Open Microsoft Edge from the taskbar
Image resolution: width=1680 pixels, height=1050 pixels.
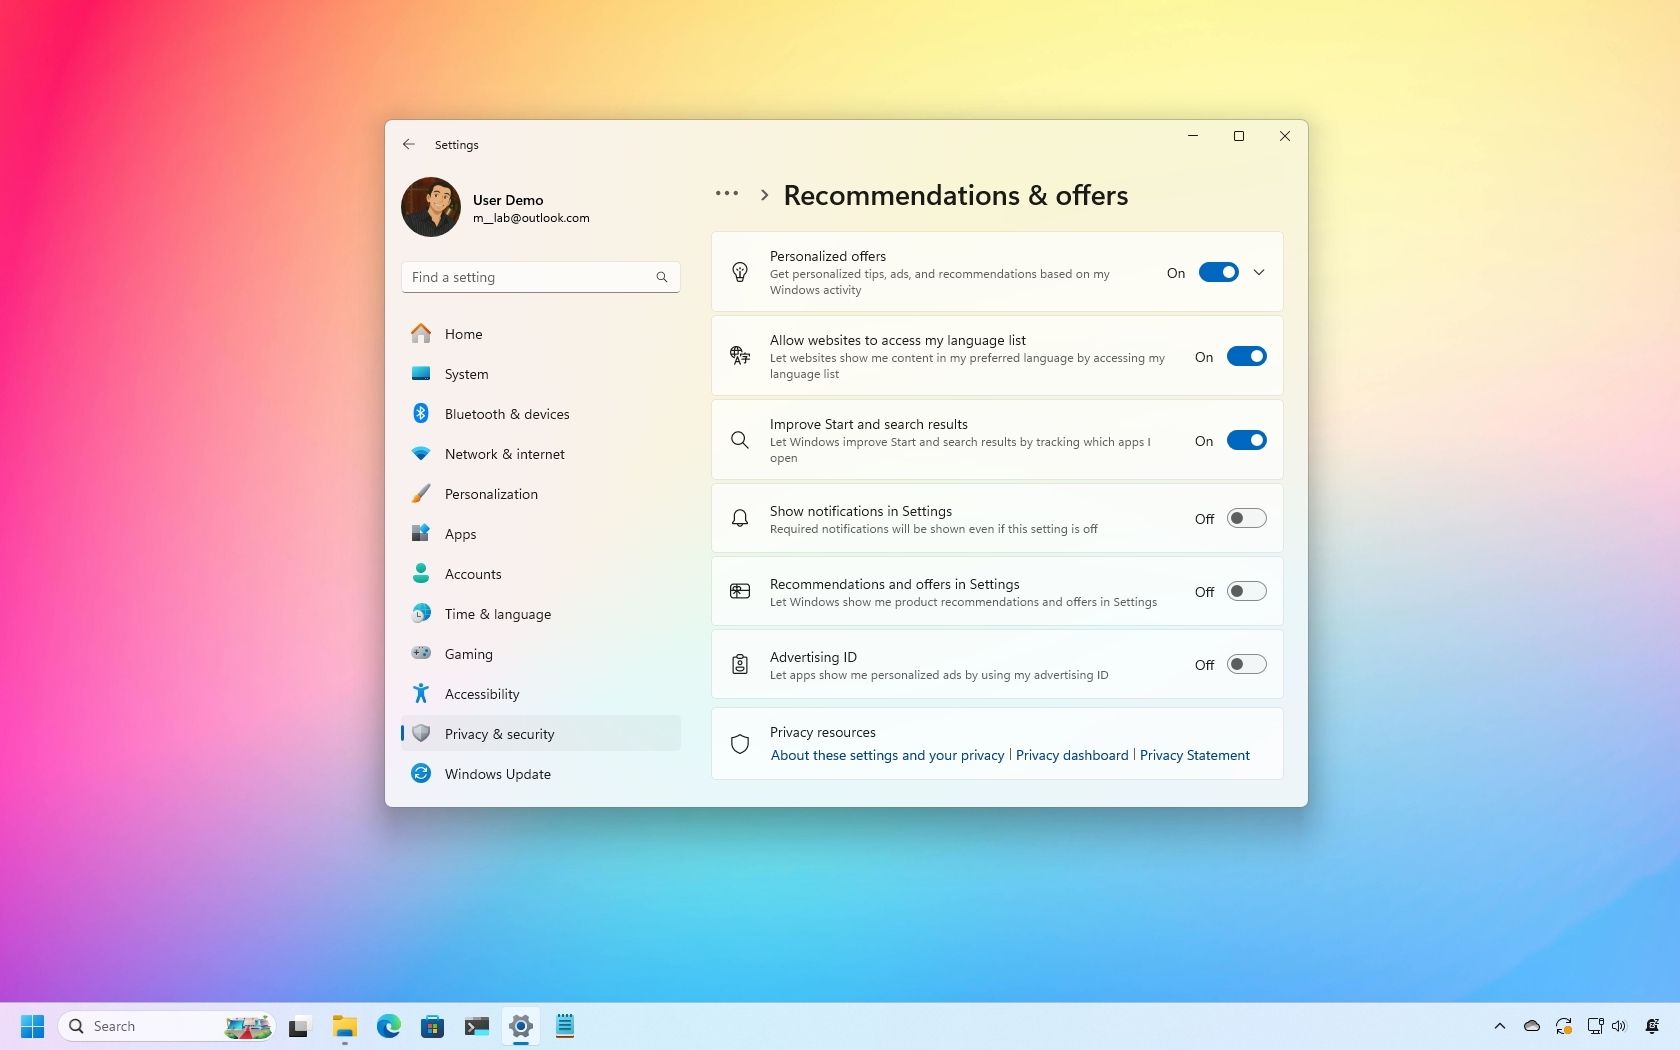pyautogui.click(x=388, y=1026)
